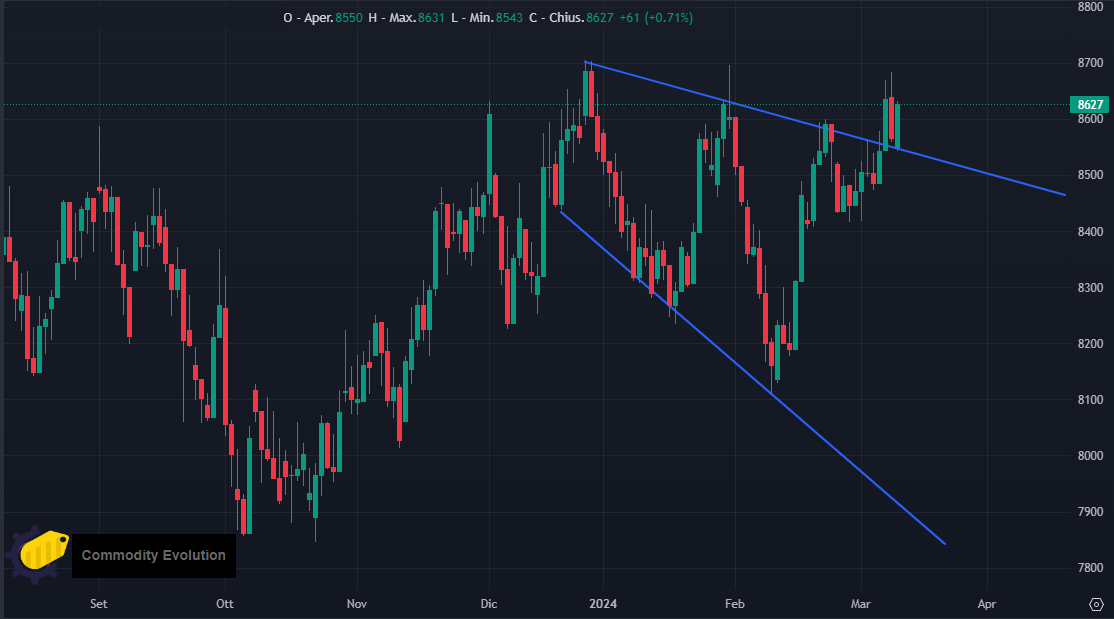Click the Feb month label on time axis
Viewport: 1114px width, 619px height.
pyautogui.click(x=735, y=603)
